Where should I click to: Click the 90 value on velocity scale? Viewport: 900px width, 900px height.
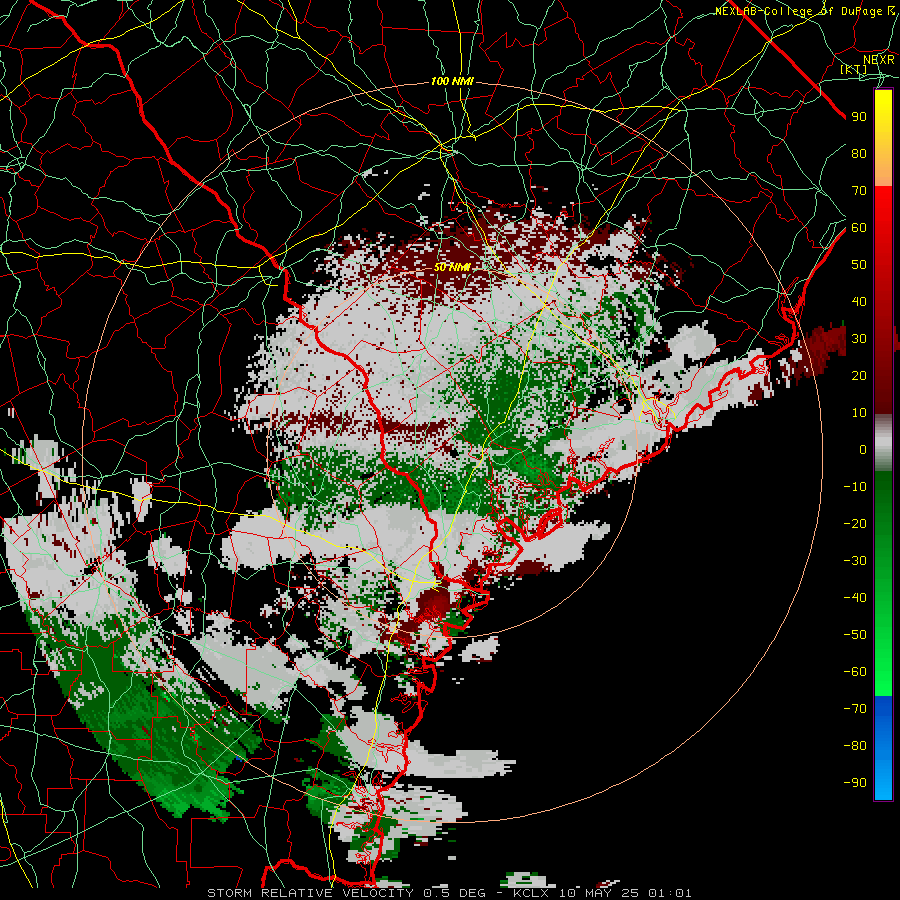(859, 117)
